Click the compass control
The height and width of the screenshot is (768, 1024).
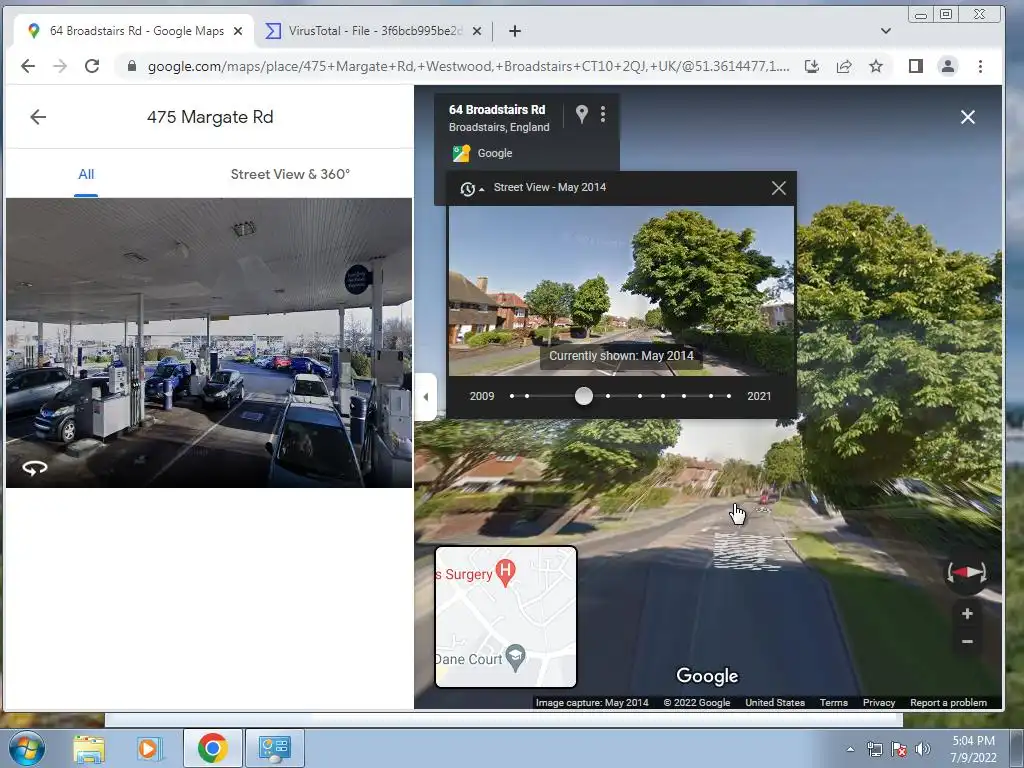[967, 573]
